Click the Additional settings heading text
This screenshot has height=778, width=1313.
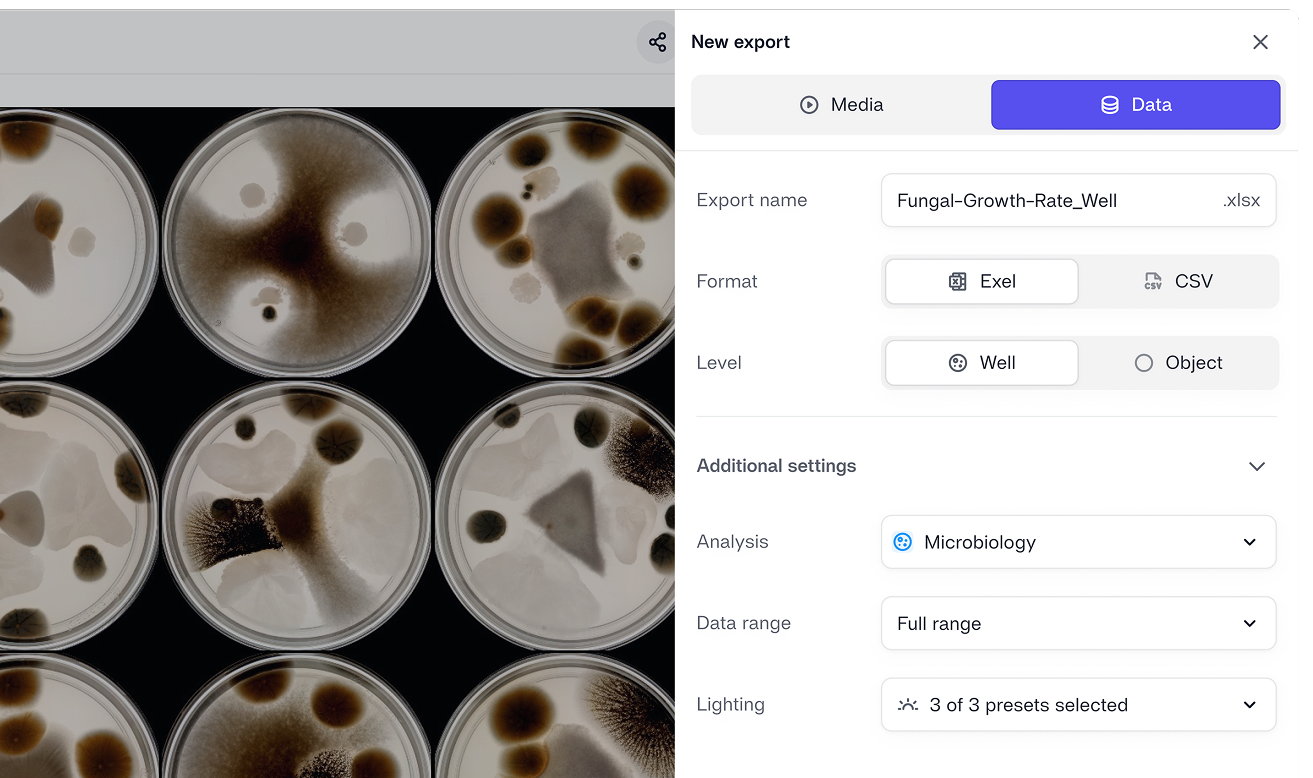click(x=776, y=466)
